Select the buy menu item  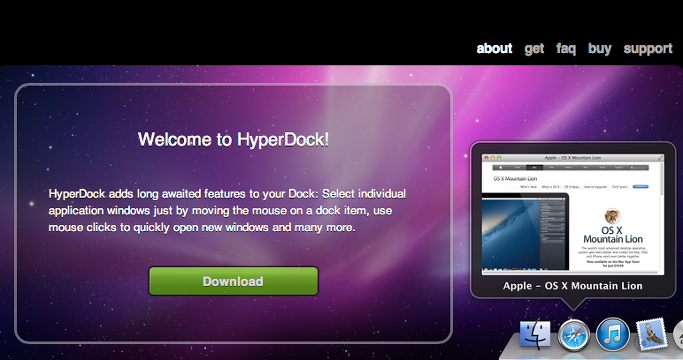click(x=600, y=49)
